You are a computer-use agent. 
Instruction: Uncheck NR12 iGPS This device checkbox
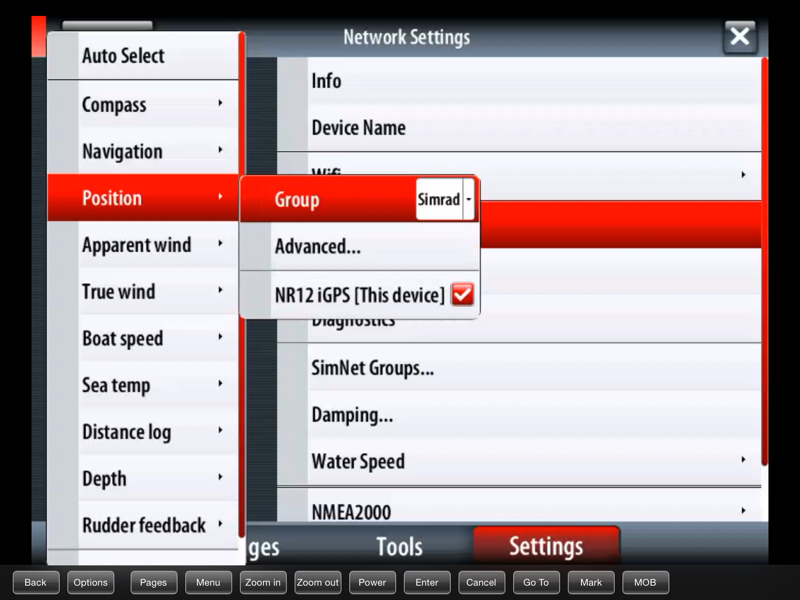(x=463, y=294)
